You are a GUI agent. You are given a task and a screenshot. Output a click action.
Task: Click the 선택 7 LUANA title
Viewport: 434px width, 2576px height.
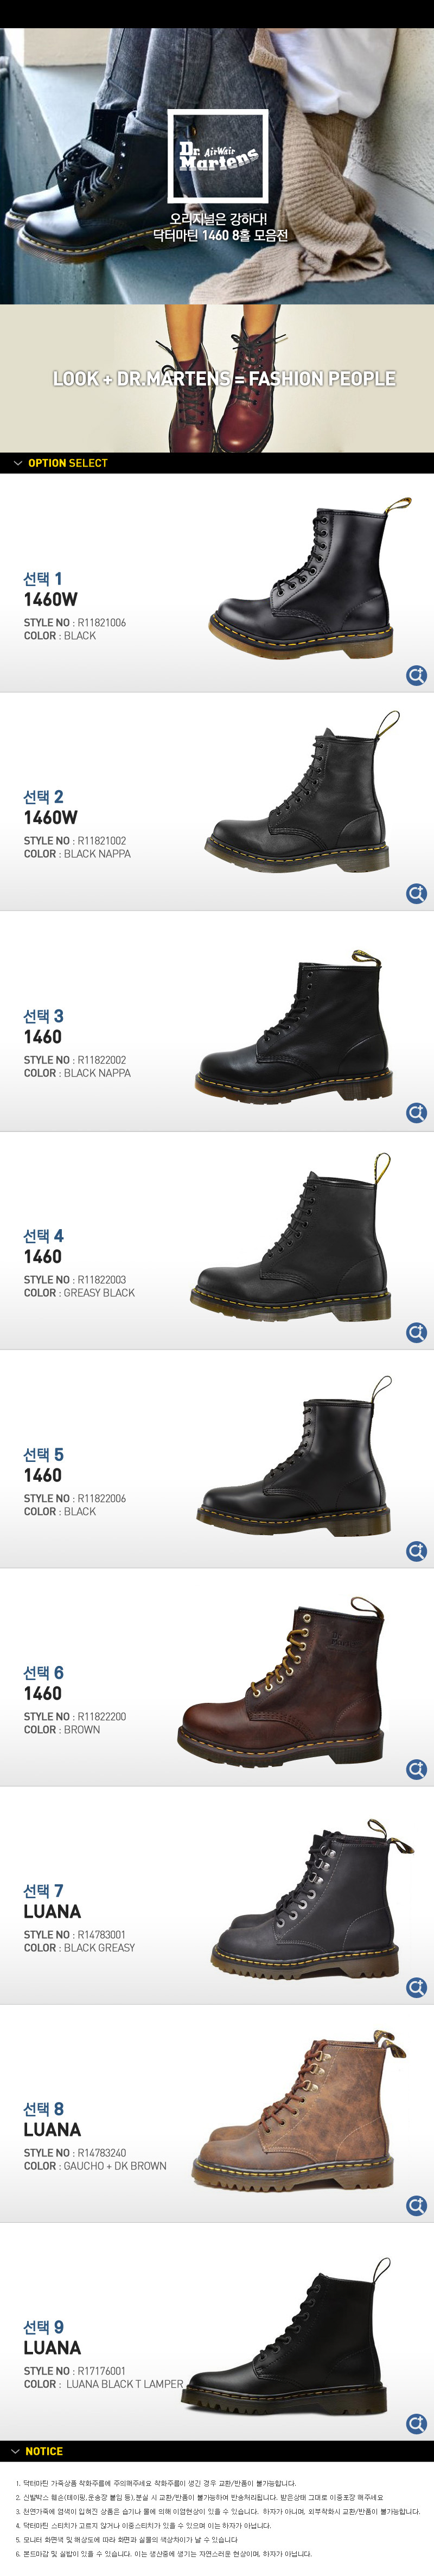tap(52, 1901)
